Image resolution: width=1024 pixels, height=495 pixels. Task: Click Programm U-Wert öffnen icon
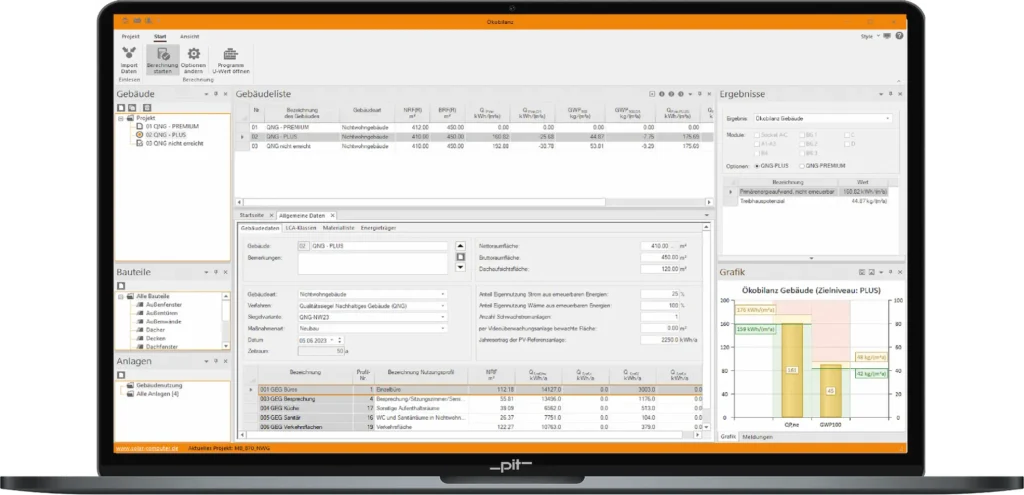[231, 54]
